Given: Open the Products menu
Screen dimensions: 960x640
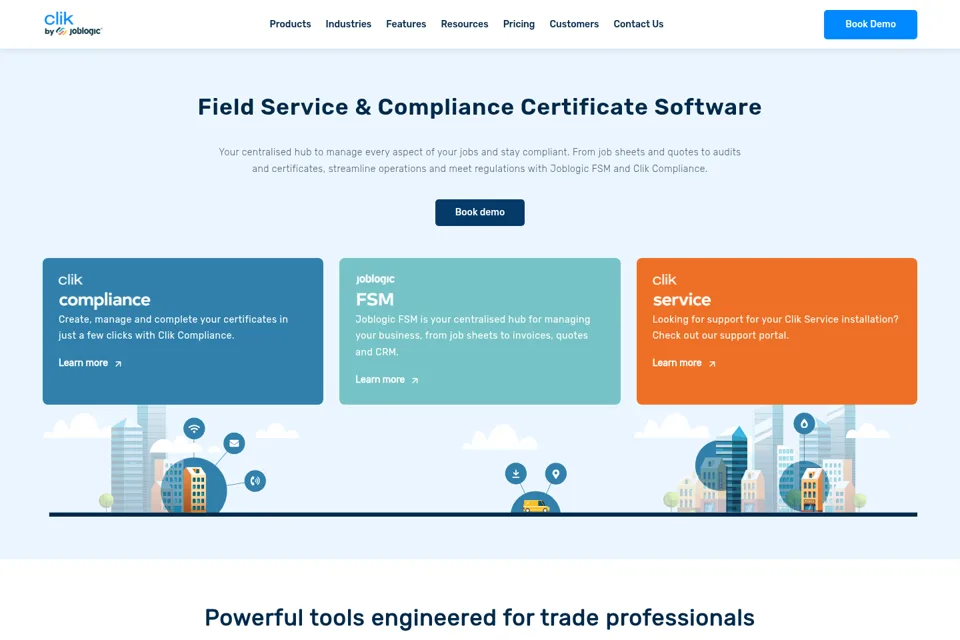Looking at the screenshot, I should point(290,24).
